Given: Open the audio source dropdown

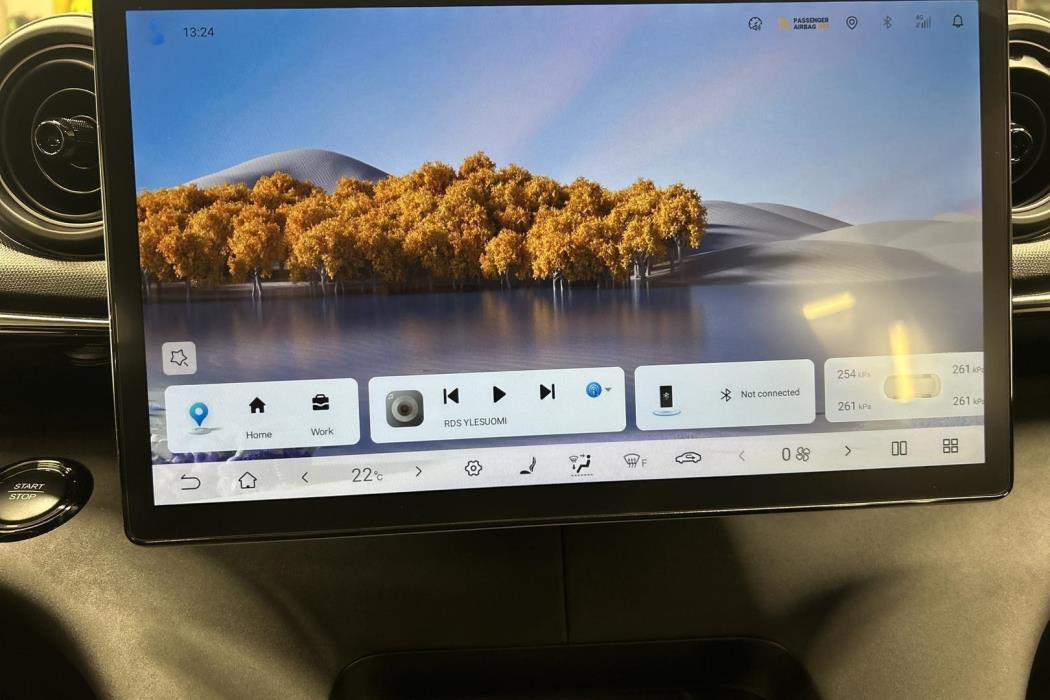Looking at the screenshot, I should pyautogui.click(x=597, y=389).
